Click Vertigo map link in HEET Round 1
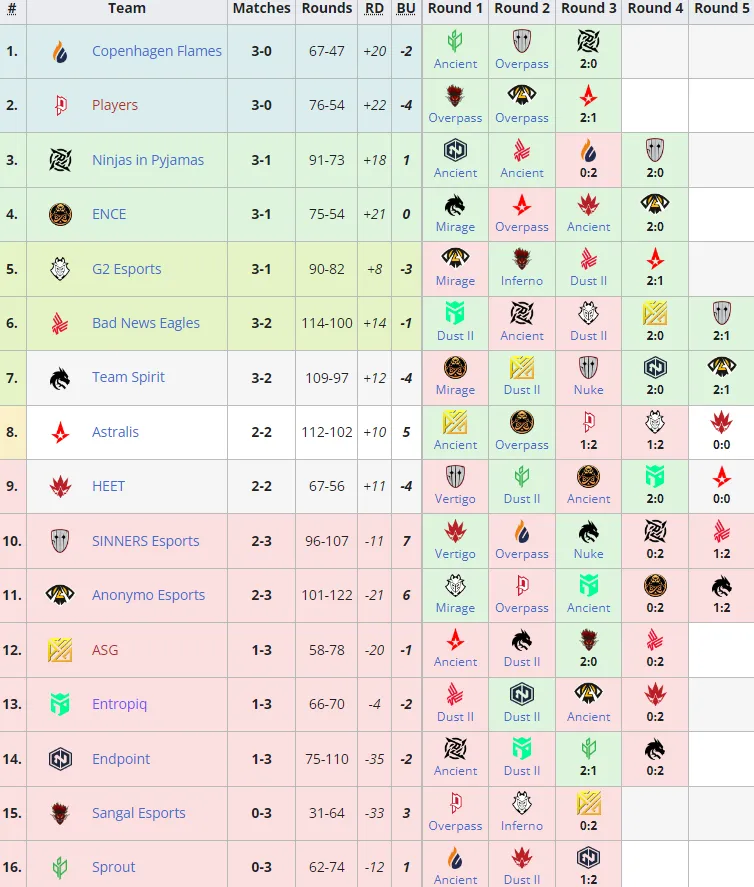Image resolution: width=754 pixels, height=887 pixels. pos(455,499)
